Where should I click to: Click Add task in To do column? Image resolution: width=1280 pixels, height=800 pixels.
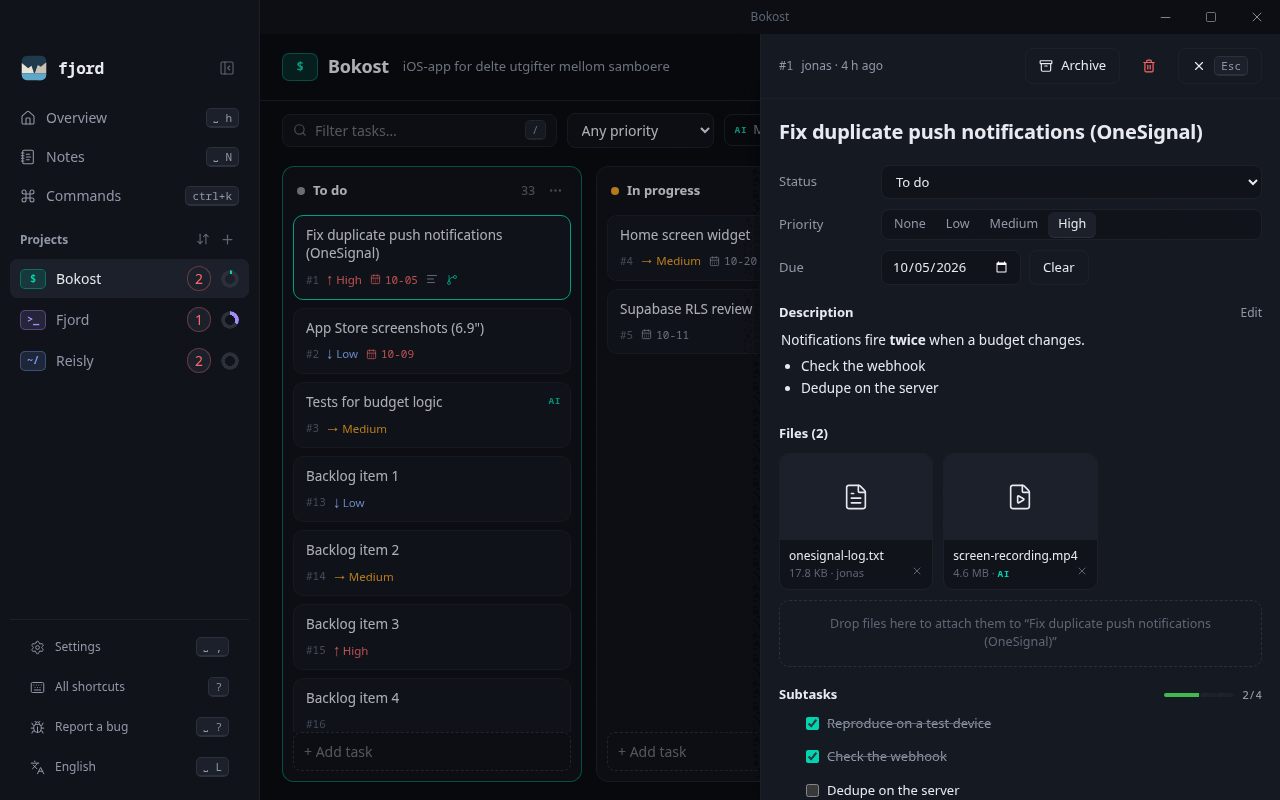[x=432, y=752]
